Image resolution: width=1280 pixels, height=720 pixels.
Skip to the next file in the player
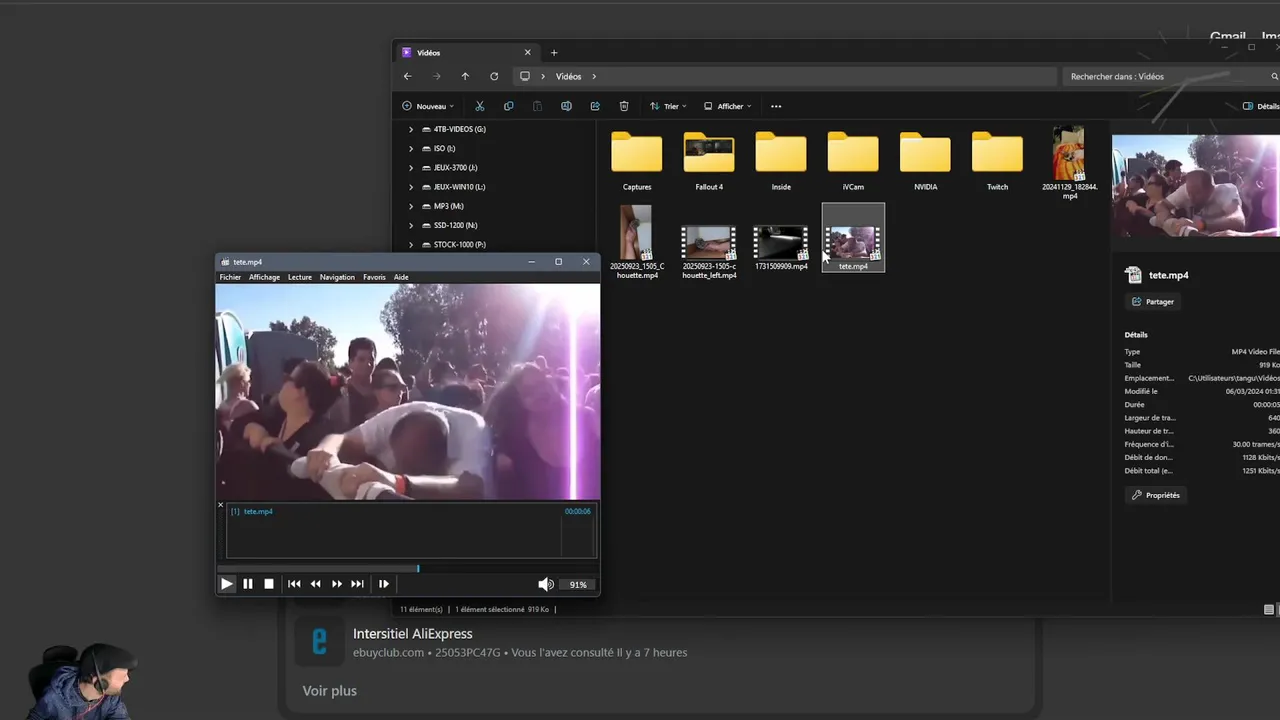coord(357,584)
